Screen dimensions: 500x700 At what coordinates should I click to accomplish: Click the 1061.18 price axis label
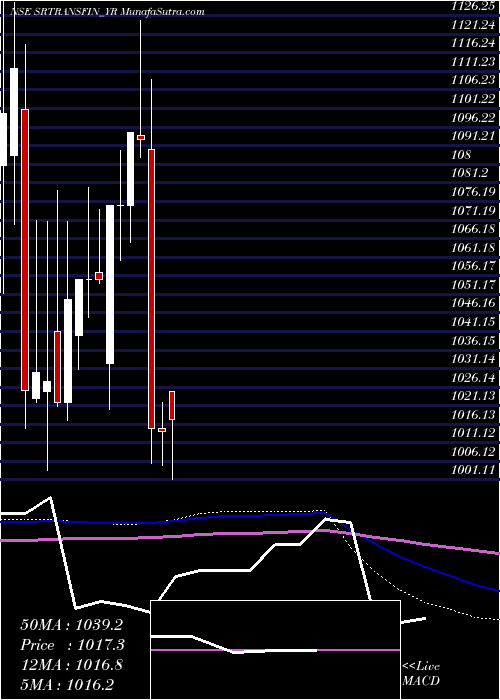coord(474,247)
